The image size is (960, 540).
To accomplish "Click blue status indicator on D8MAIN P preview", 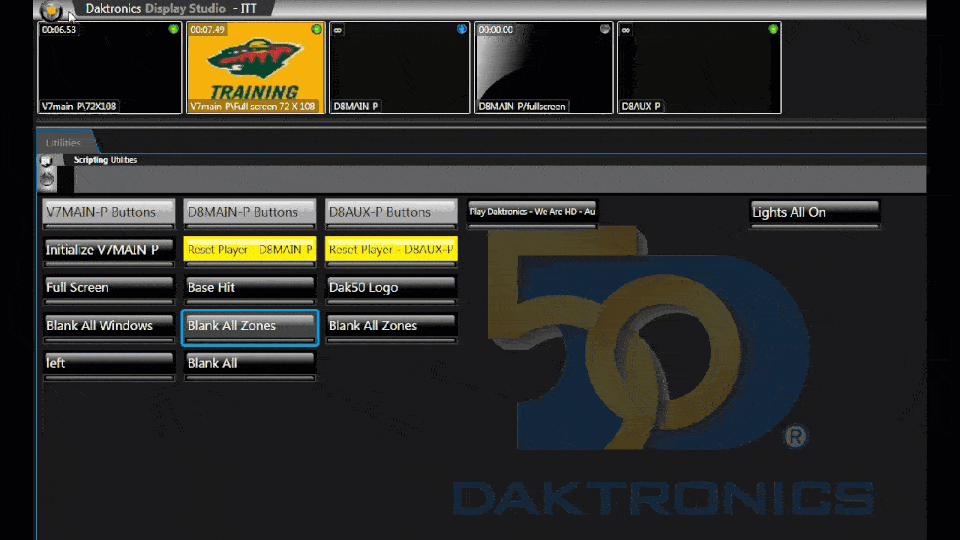I will [x=461, y=30].
